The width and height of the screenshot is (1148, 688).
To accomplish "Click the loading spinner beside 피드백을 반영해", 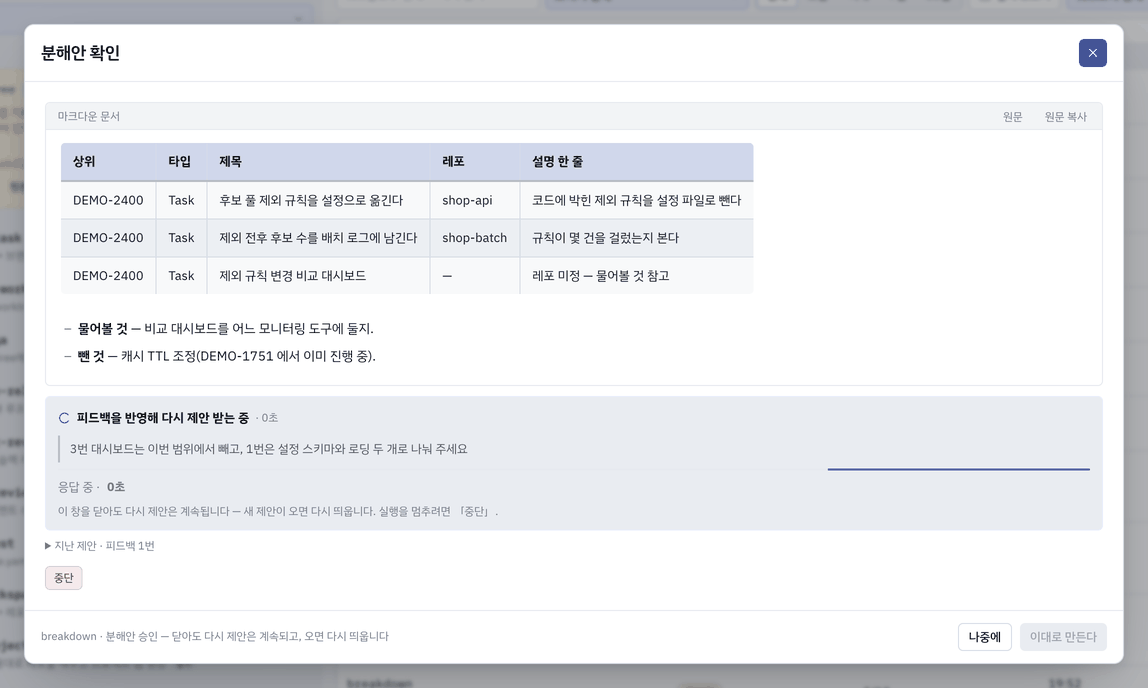I will (x=64, y=418).
